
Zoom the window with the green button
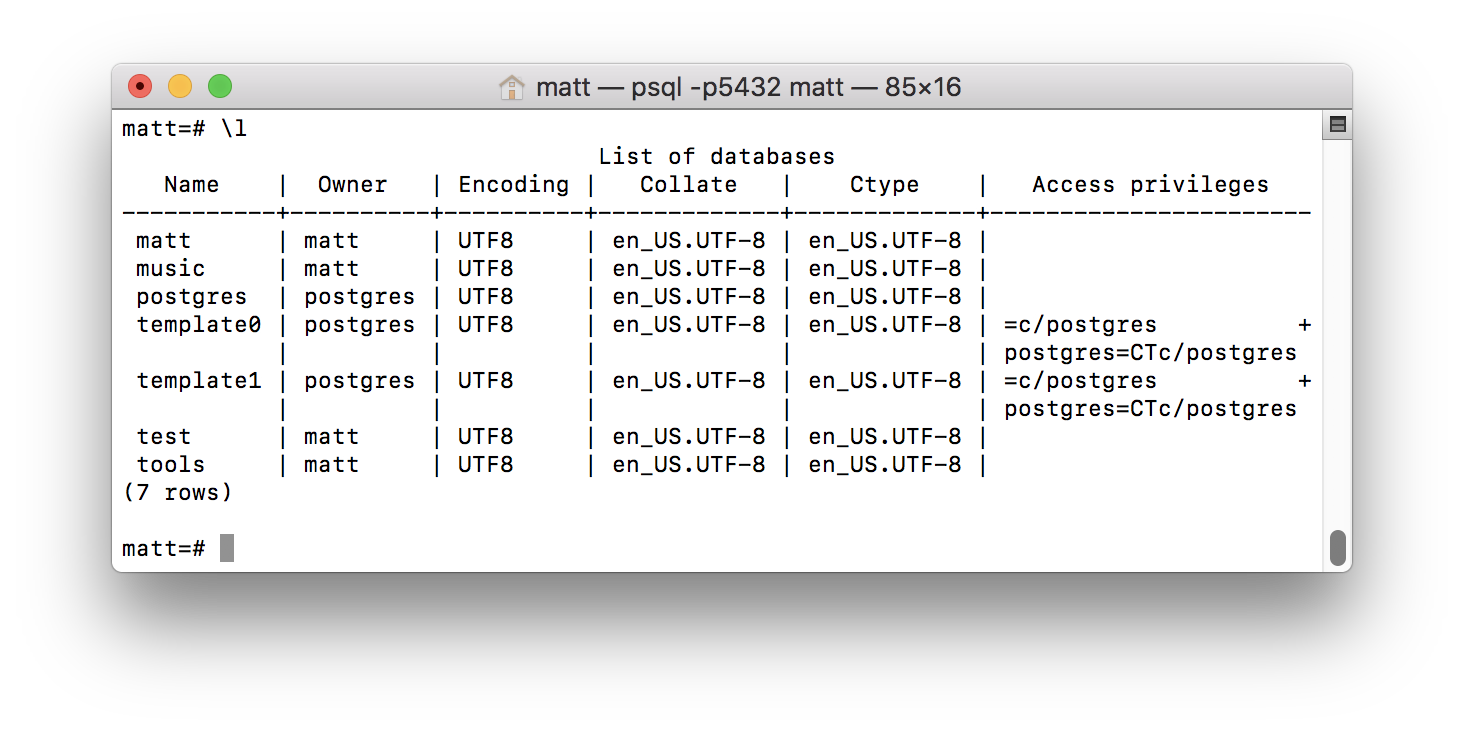(x=219, y=86)
